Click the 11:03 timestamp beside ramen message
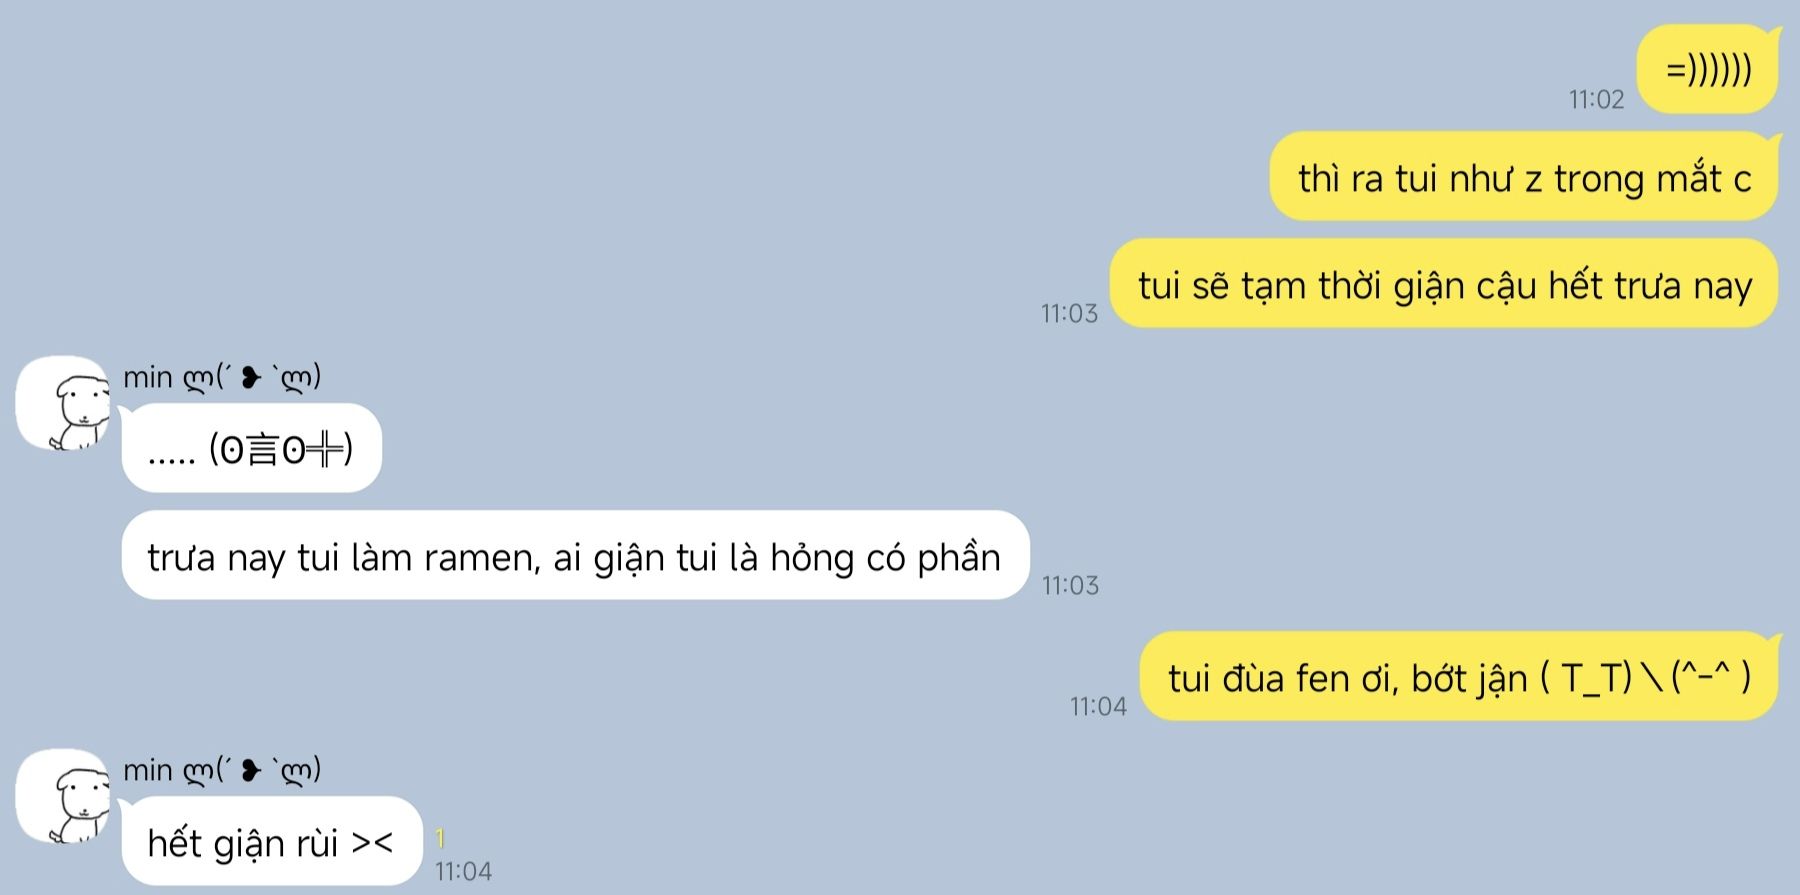 [1070, 585]
